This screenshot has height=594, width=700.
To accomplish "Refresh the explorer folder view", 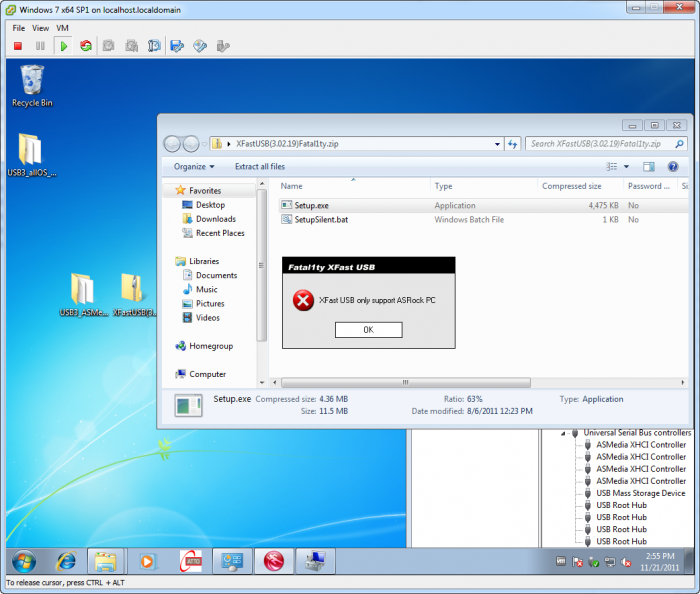I will [x=512, y=144].
